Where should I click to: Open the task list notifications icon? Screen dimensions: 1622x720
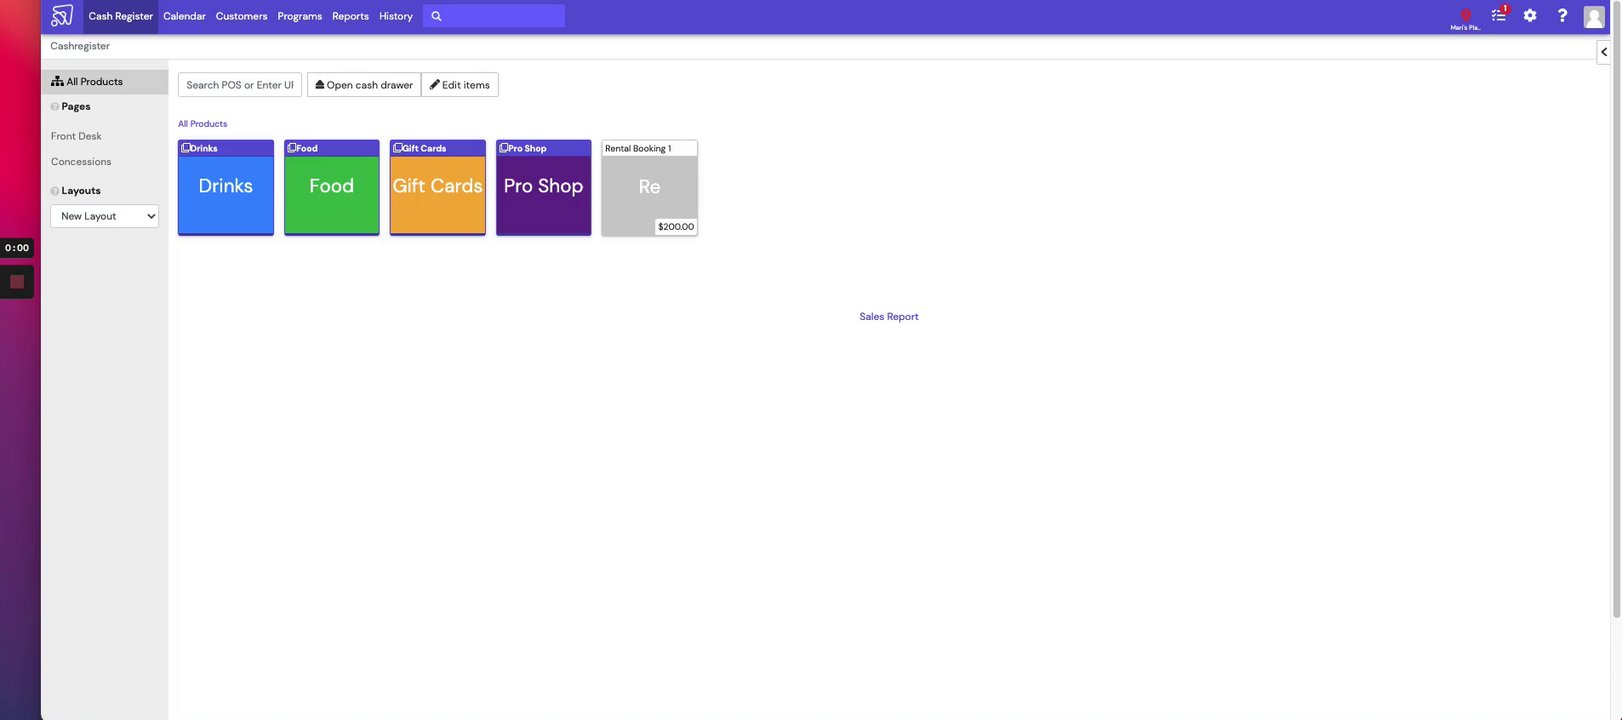coord(1498,15)
